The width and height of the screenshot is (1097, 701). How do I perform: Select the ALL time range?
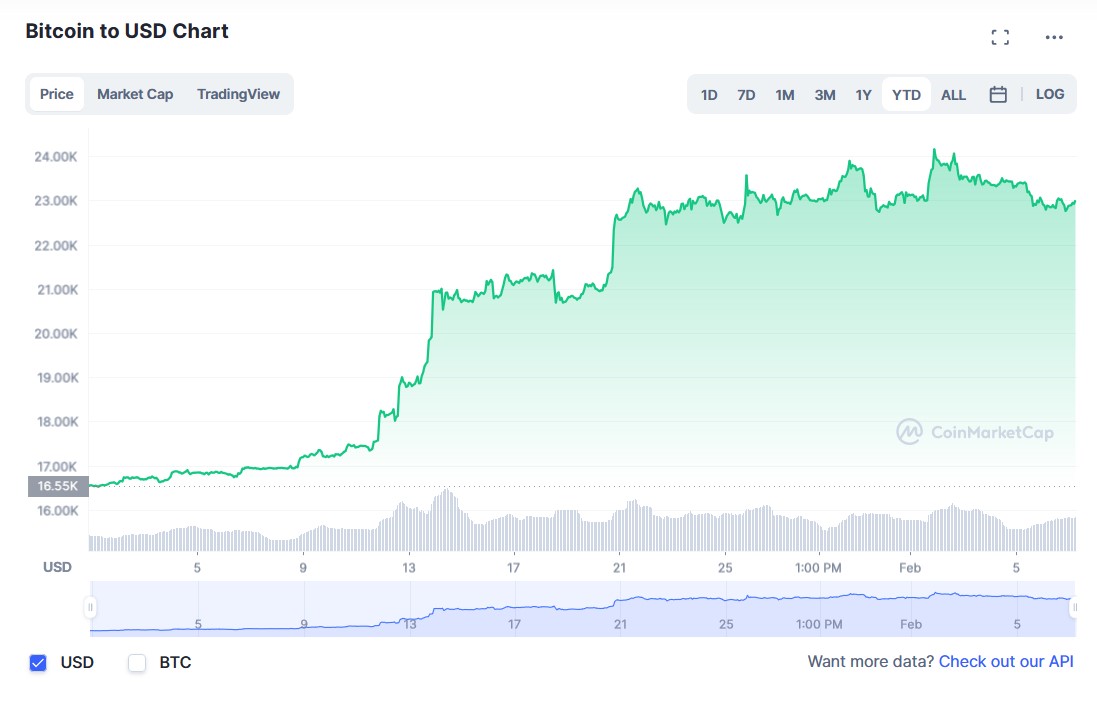[953, 94]
